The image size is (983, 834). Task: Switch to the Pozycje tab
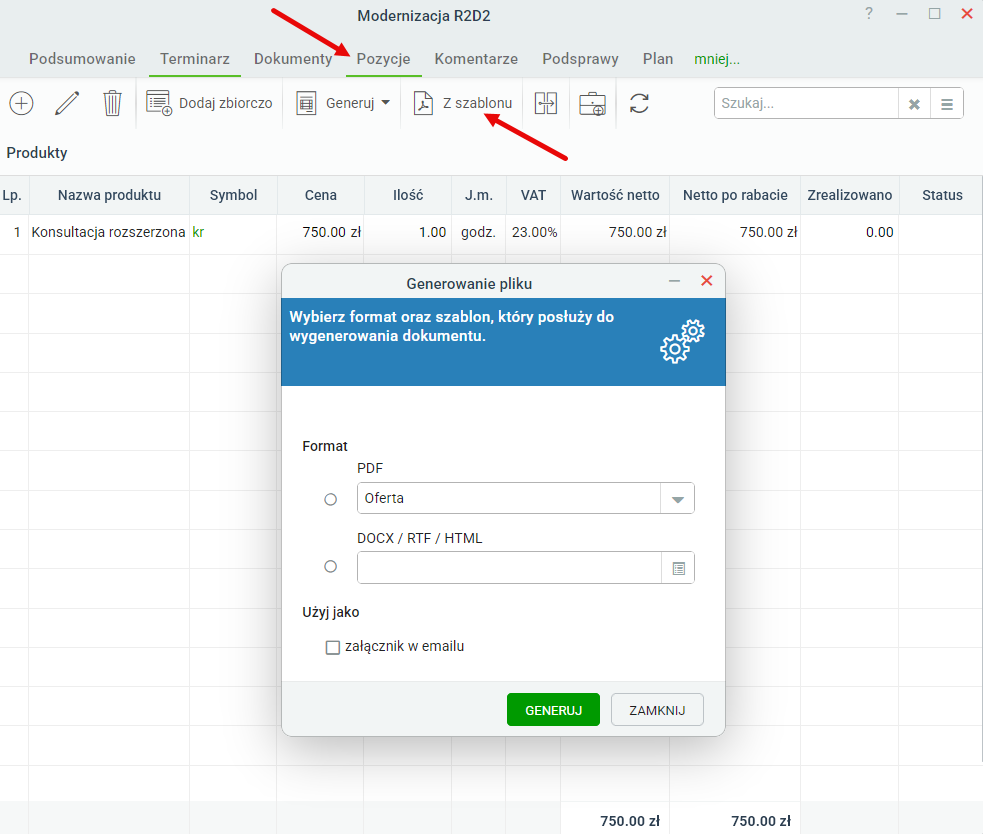[x=384, y=59]
